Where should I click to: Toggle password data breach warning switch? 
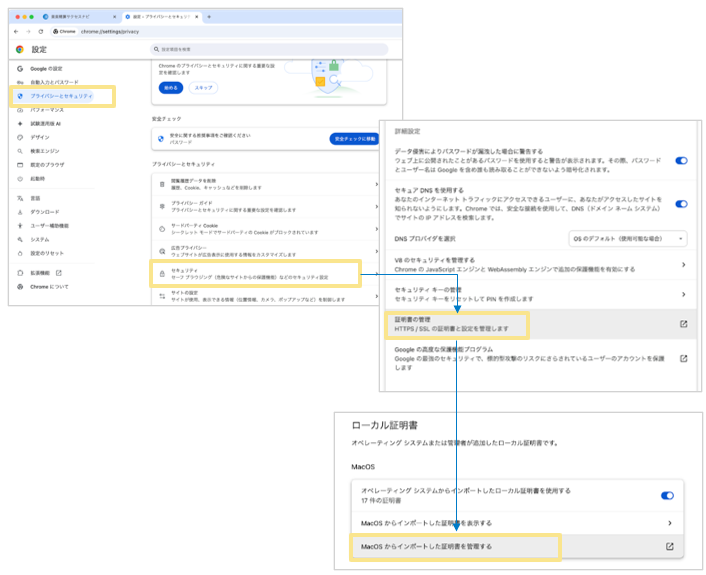point(681,160)
